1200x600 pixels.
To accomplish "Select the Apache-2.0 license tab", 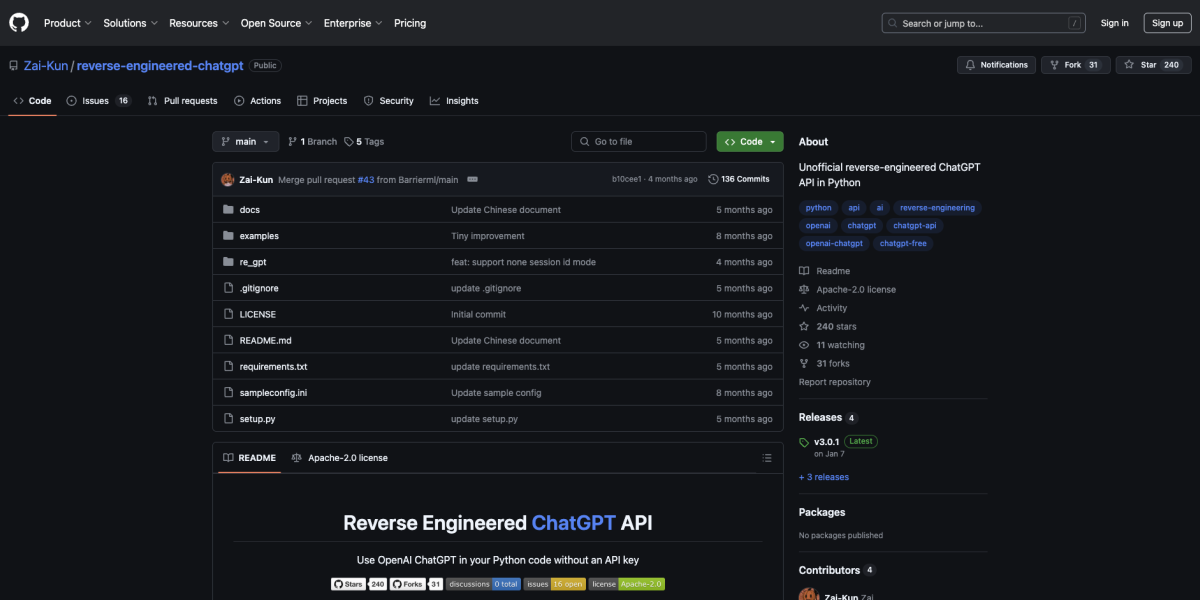I will (x=339, y=458).
